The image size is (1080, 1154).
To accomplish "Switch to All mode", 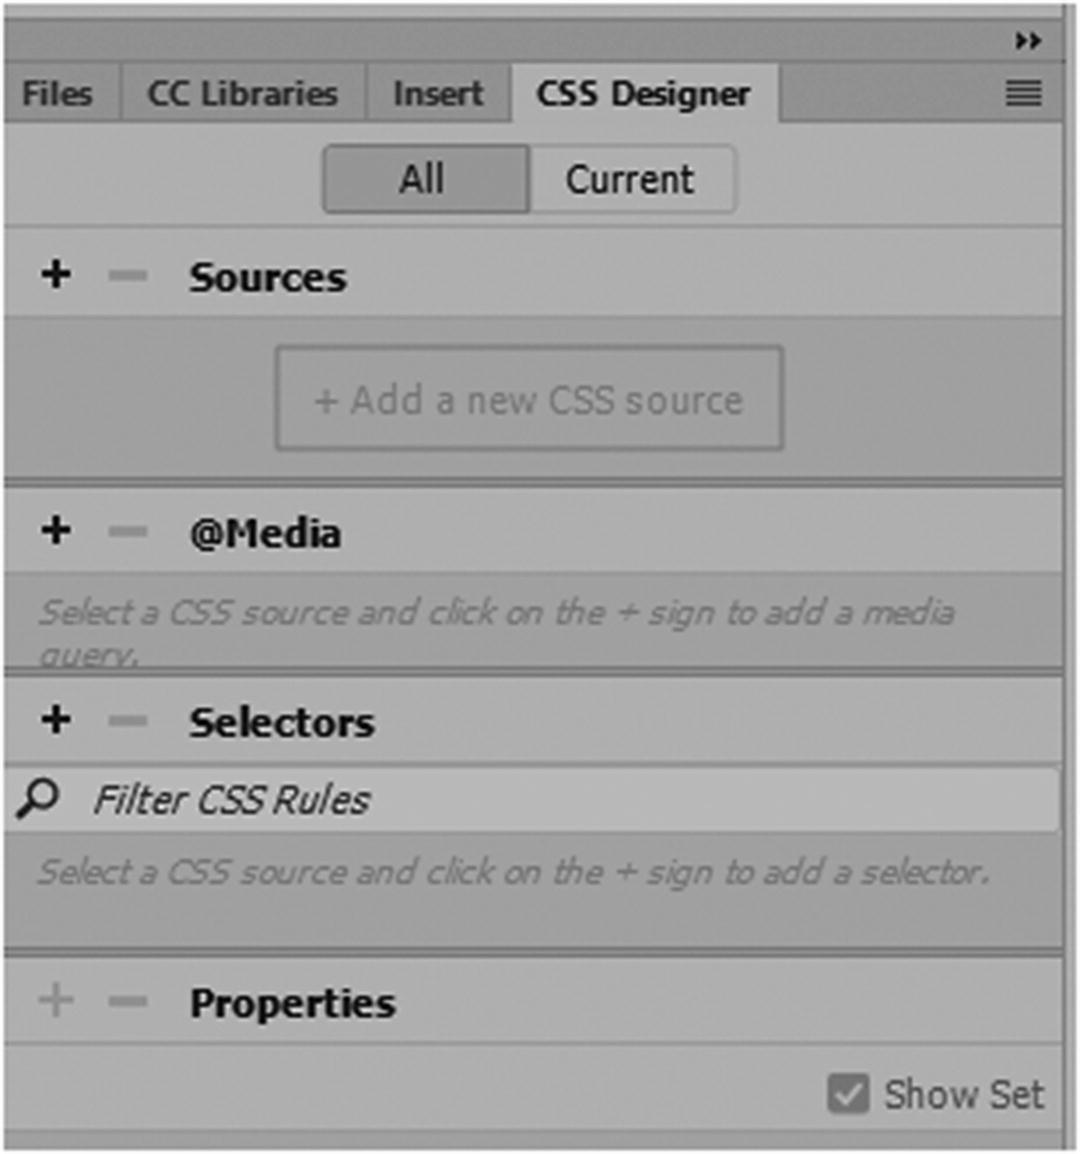I will click(x=424, y=180).
